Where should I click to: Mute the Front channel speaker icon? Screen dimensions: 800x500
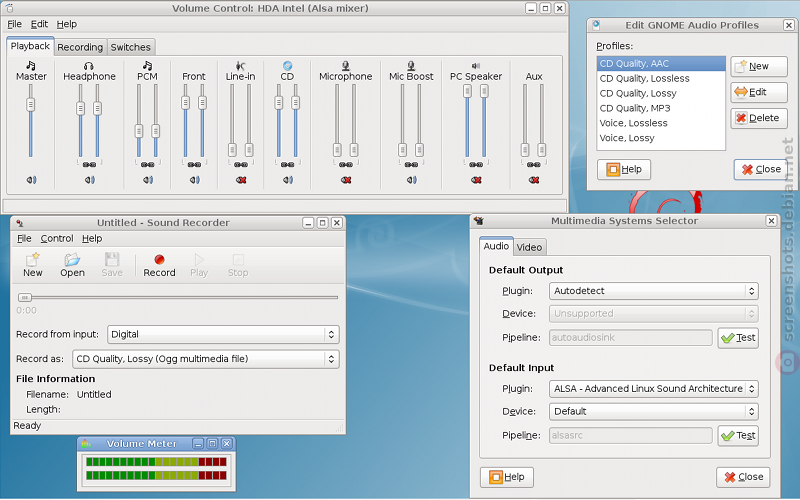pyautogui.click(x=194, y=180)
